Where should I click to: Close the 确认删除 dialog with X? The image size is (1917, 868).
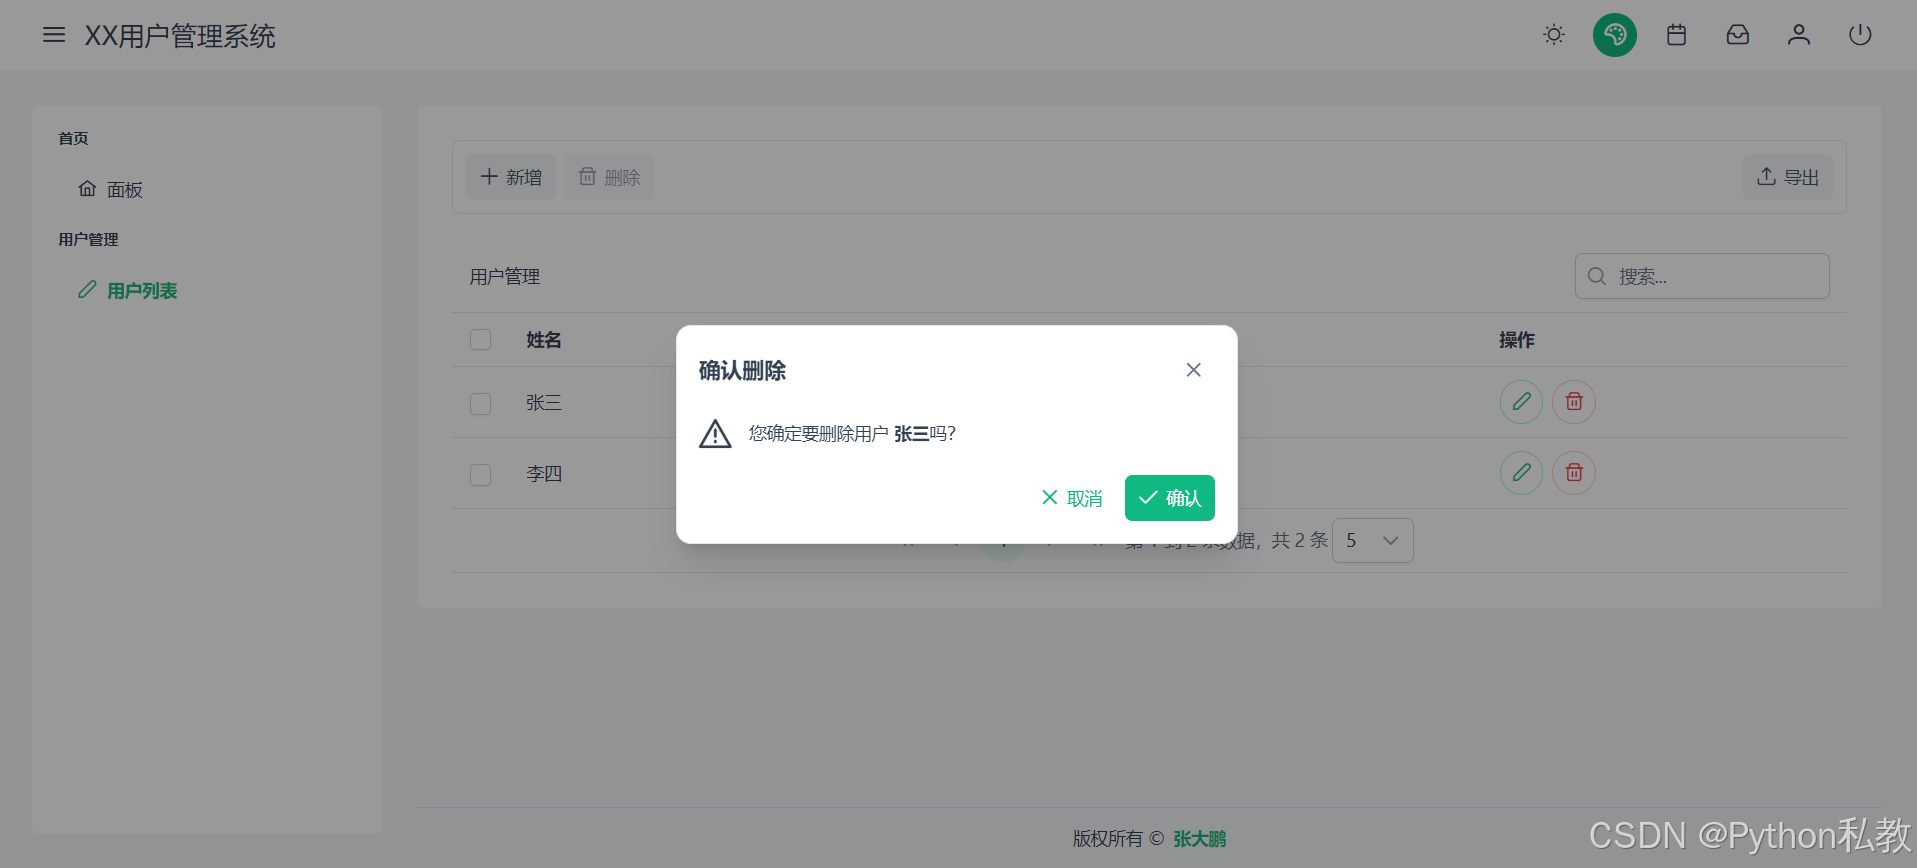1193,370
